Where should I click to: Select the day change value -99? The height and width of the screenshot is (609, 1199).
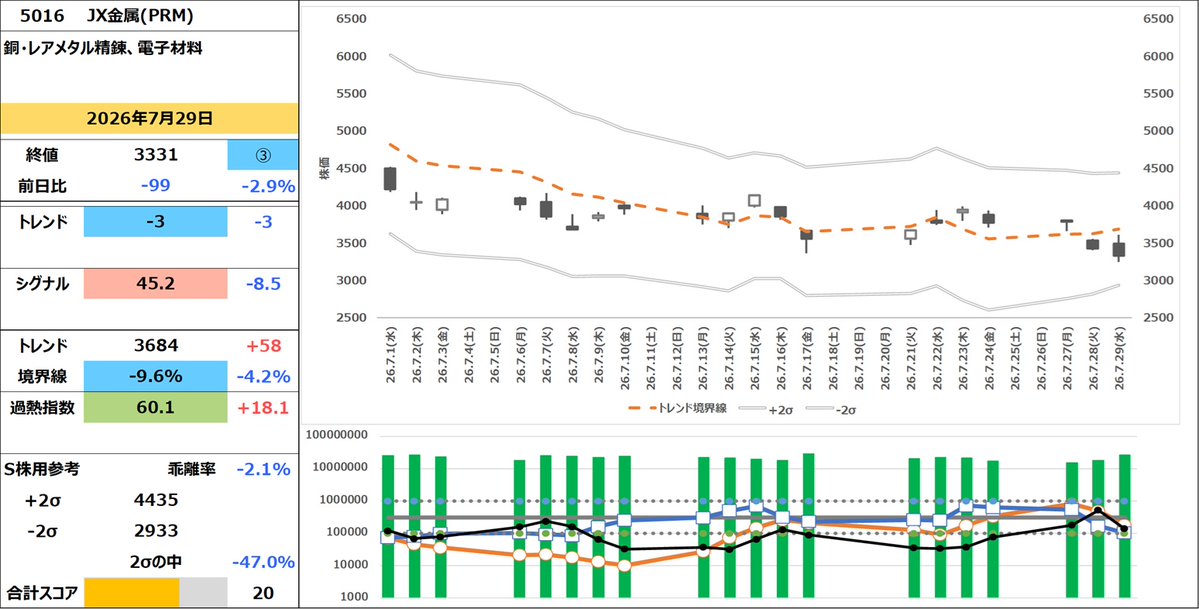pos(155,186)
